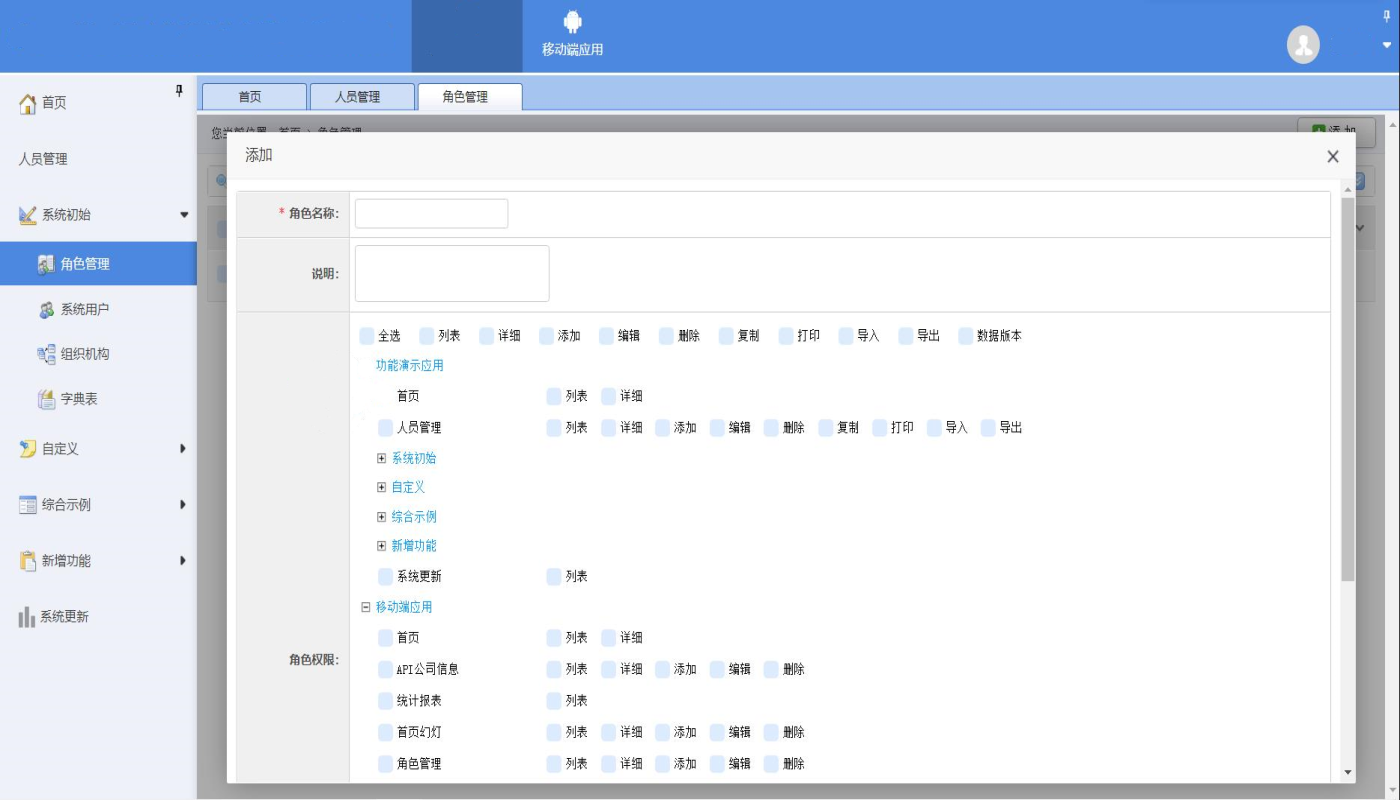The width and height of the screenshot is (1400, 800).
Task: Collapse the 系统初始 sidebar menu arrow
Action: pos(184,215)
